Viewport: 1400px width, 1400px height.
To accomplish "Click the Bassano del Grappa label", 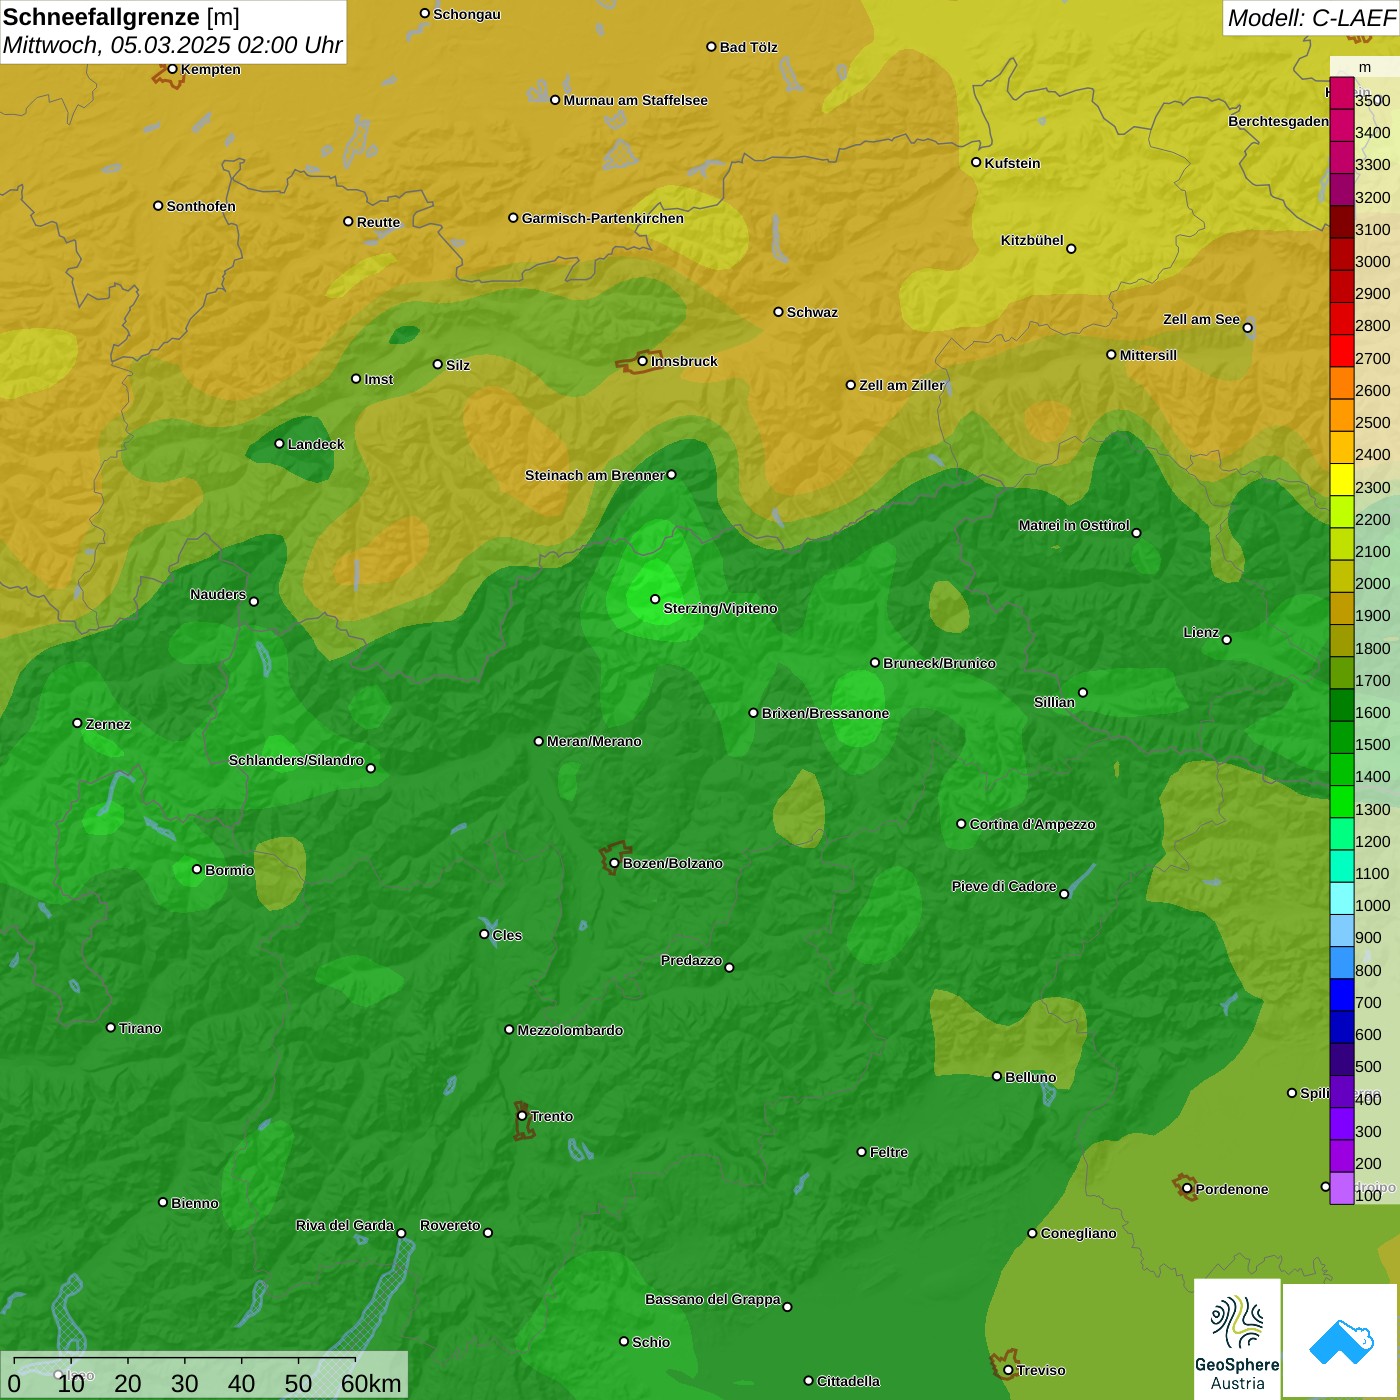I will point(713,1299).
